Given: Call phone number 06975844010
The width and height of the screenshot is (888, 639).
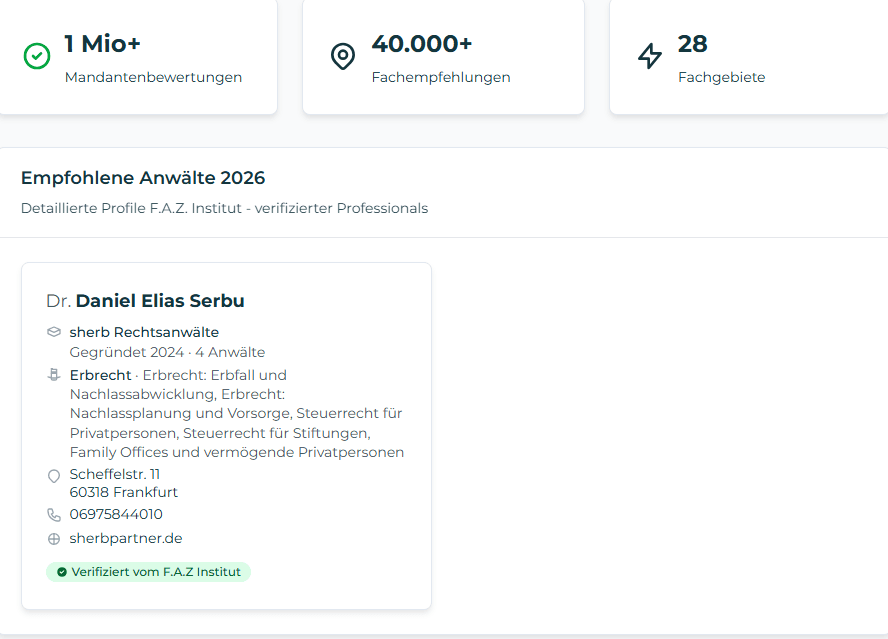Looking at the screenshot, I should 116,515.
